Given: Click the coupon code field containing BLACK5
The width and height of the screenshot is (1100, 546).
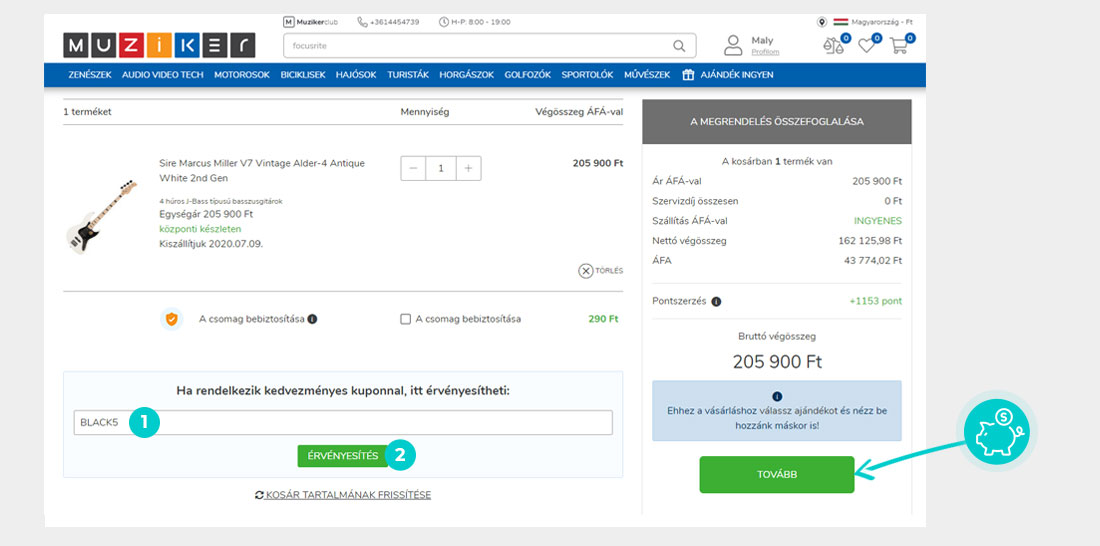Looking at the screenshot, I should 343,422.
